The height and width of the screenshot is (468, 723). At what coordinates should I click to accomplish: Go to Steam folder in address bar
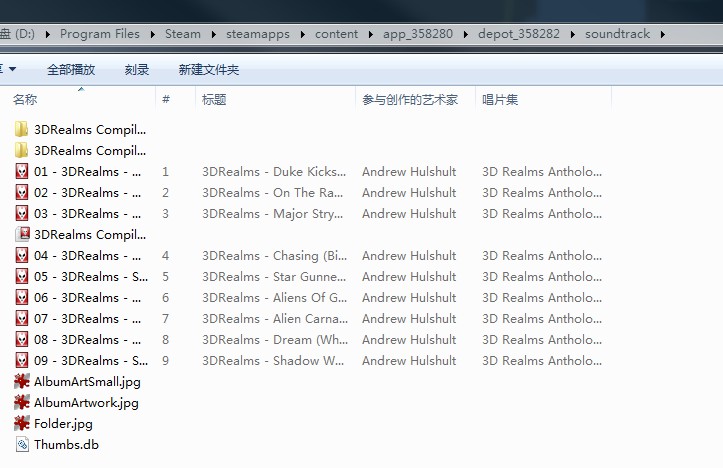pyautogui.click(x=183, y=34)
